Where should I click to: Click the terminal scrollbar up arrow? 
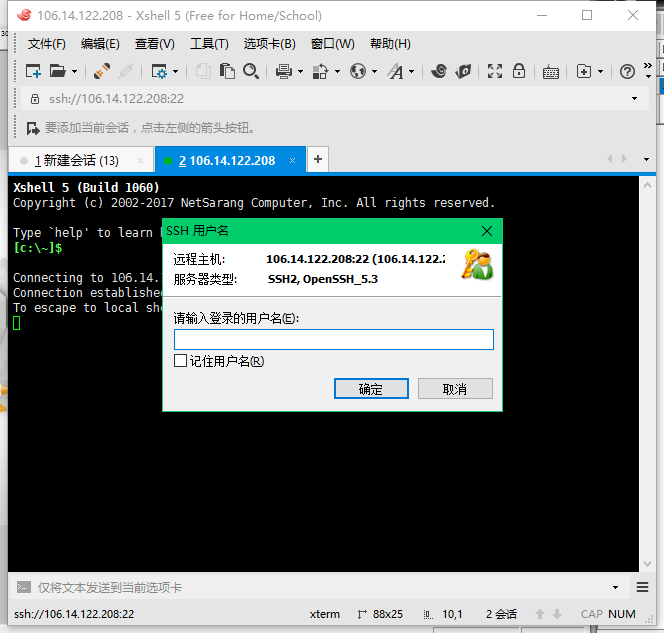pyautogui.click(x=647, y=185)
